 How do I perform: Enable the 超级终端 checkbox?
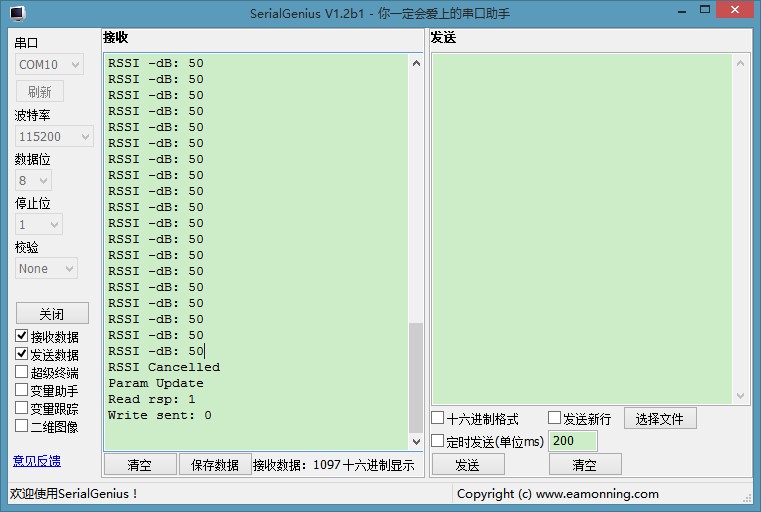pos(21,372)
